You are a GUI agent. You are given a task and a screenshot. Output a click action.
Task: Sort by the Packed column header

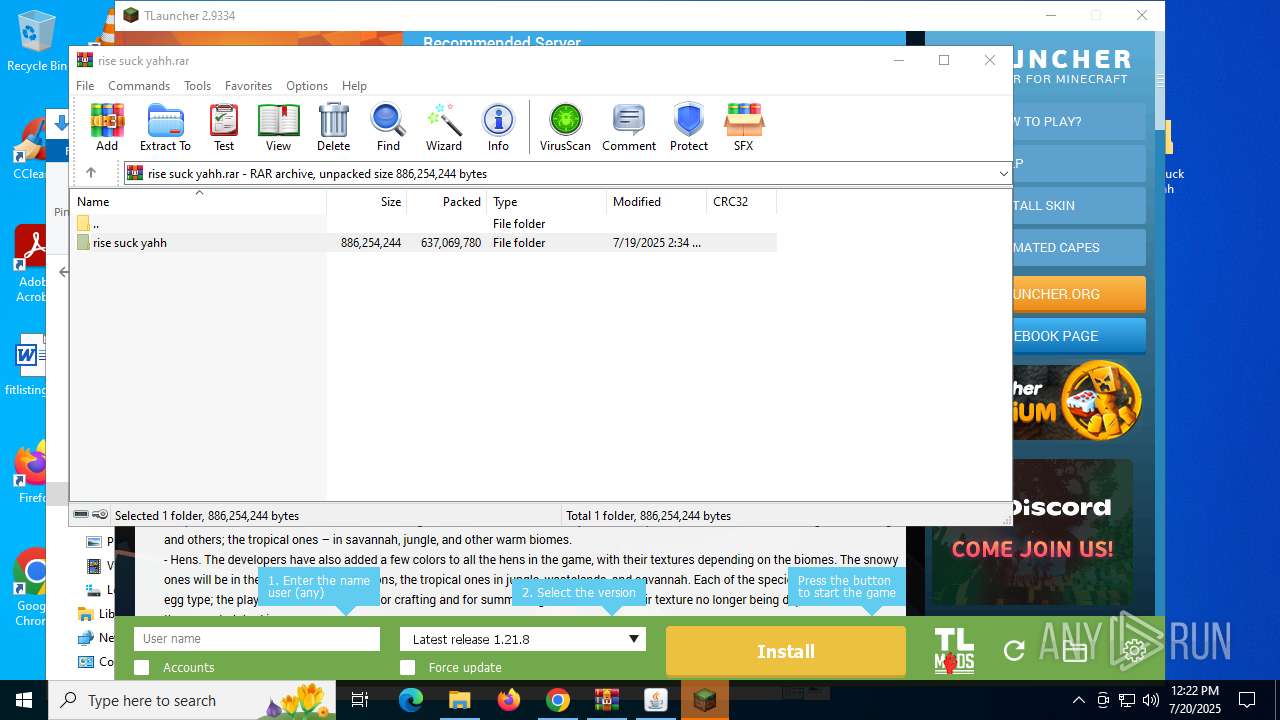(447, 202)
